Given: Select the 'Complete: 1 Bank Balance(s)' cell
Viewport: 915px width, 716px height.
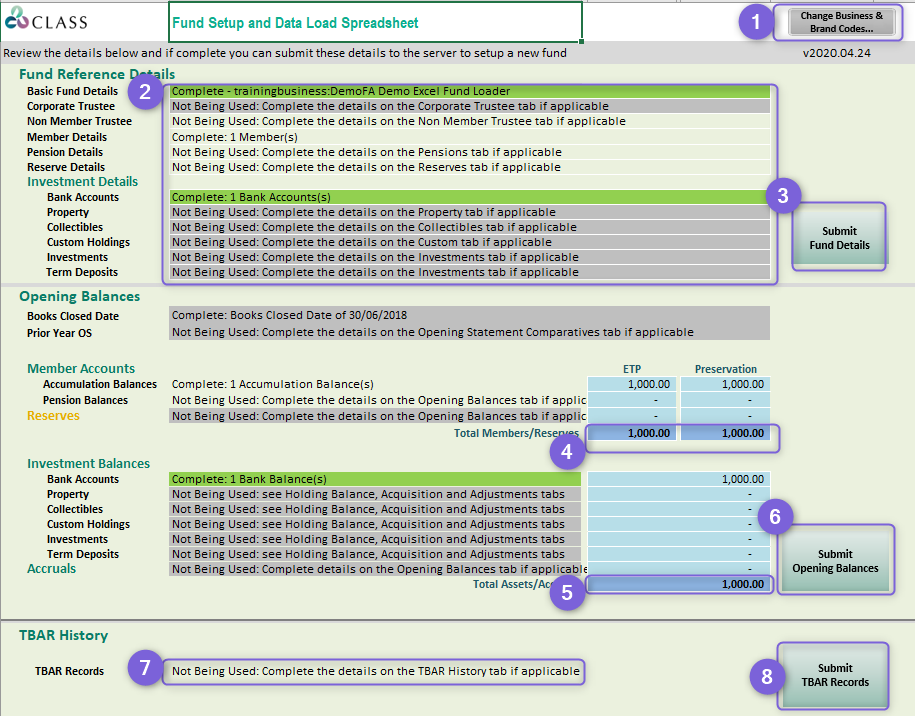Looking at the screenshot, I should coord(375,479).
